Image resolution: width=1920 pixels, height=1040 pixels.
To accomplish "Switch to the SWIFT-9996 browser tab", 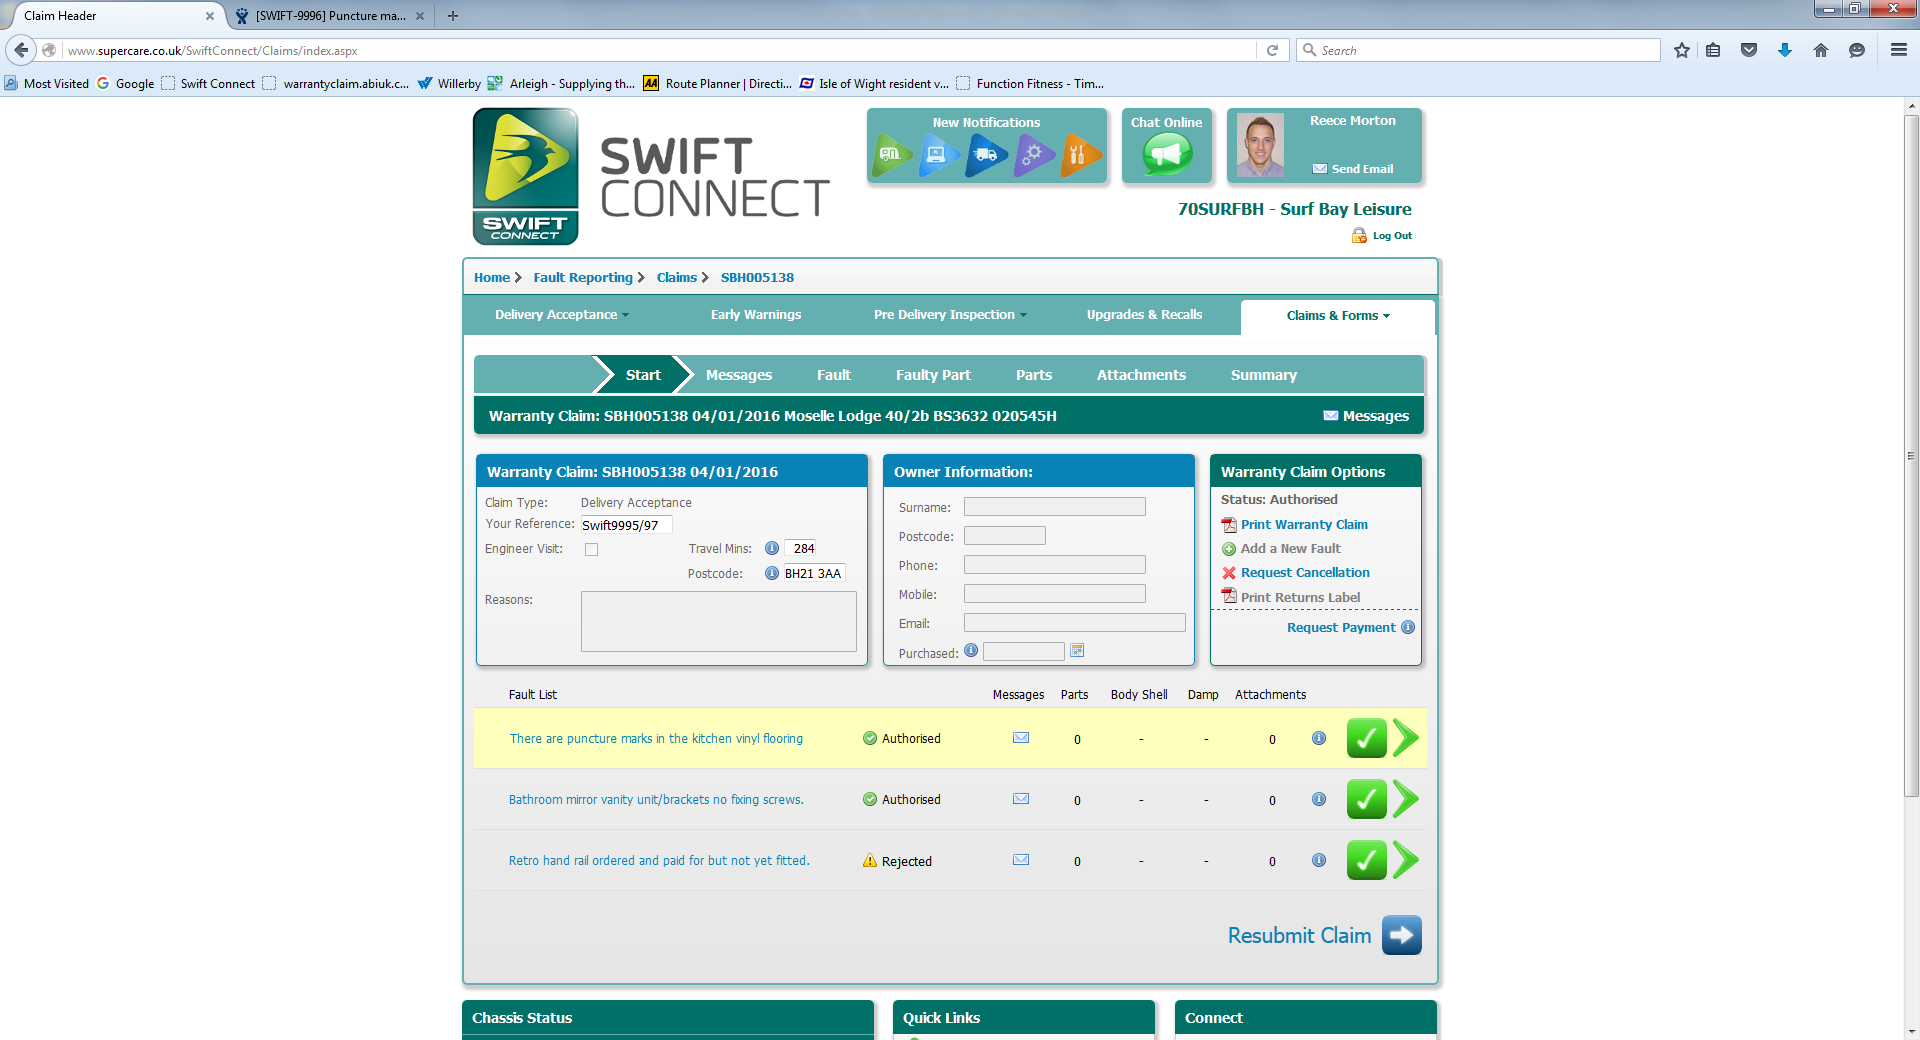I will pyautogui.click(x=330, y=15).
